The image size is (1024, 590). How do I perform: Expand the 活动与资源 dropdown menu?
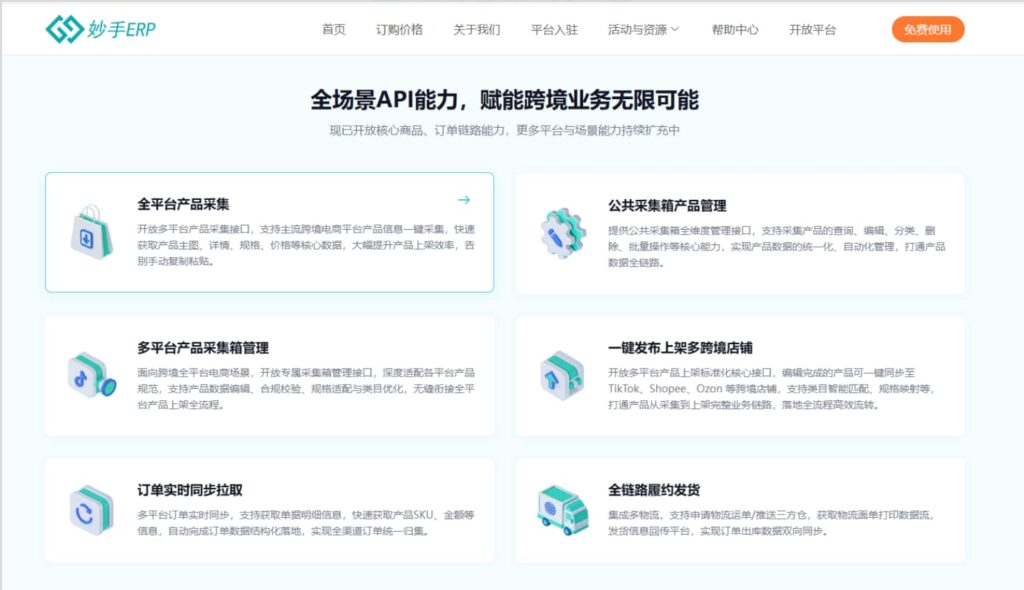coord(643,29)
